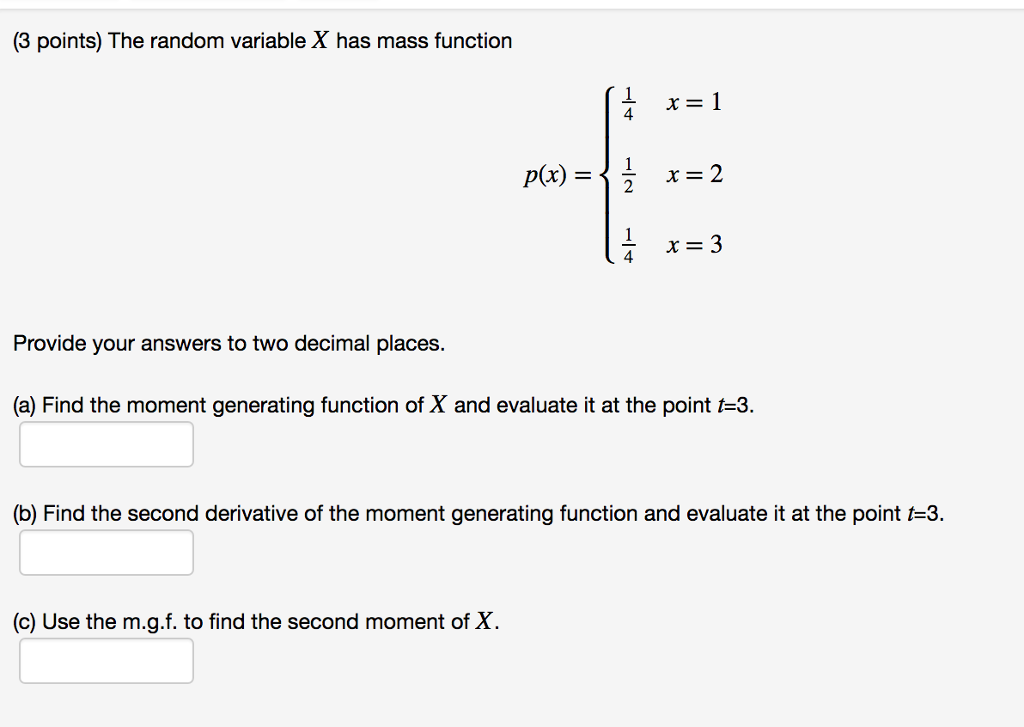Click the fraction 1/4 for x=1
Image resolution: width=1024 pixels, height=727 pixels.
pos(630,101)
